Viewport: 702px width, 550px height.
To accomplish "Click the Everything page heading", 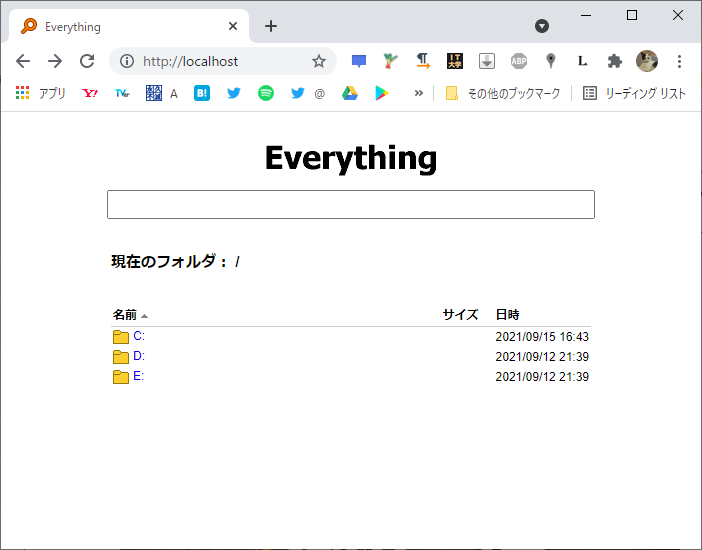I will 351,158.
